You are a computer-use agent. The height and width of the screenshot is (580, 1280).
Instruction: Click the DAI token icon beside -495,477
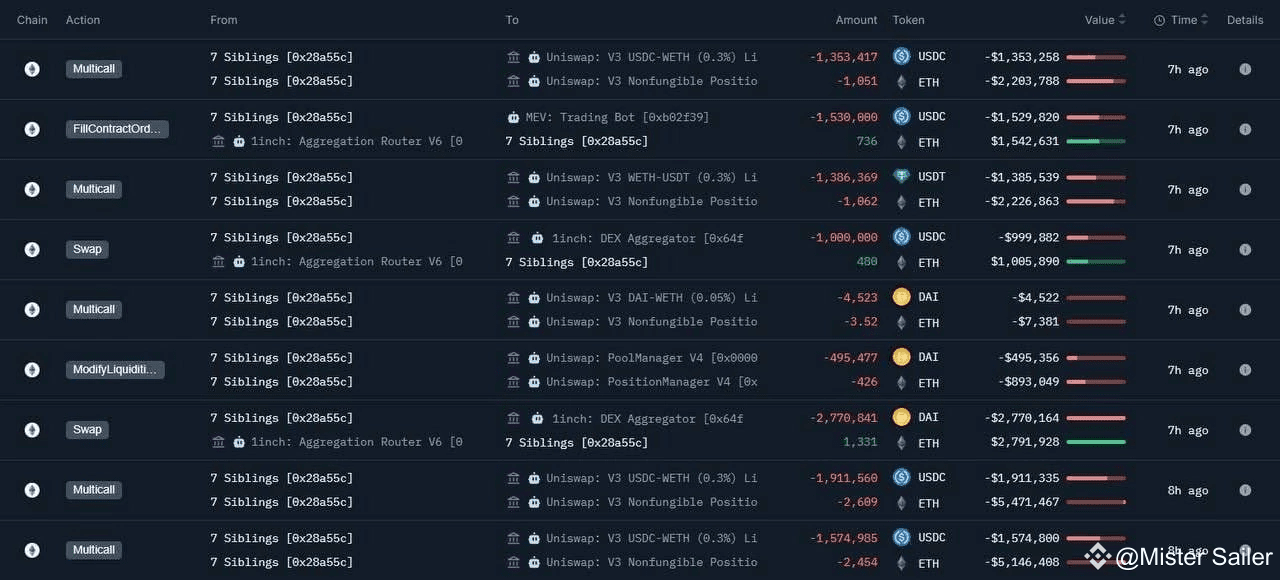click(x=901, y=357)
